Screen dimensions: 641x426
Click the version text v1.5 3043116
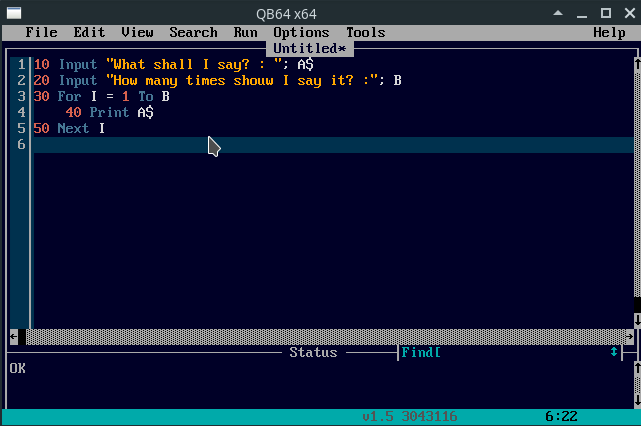[410, 416]
